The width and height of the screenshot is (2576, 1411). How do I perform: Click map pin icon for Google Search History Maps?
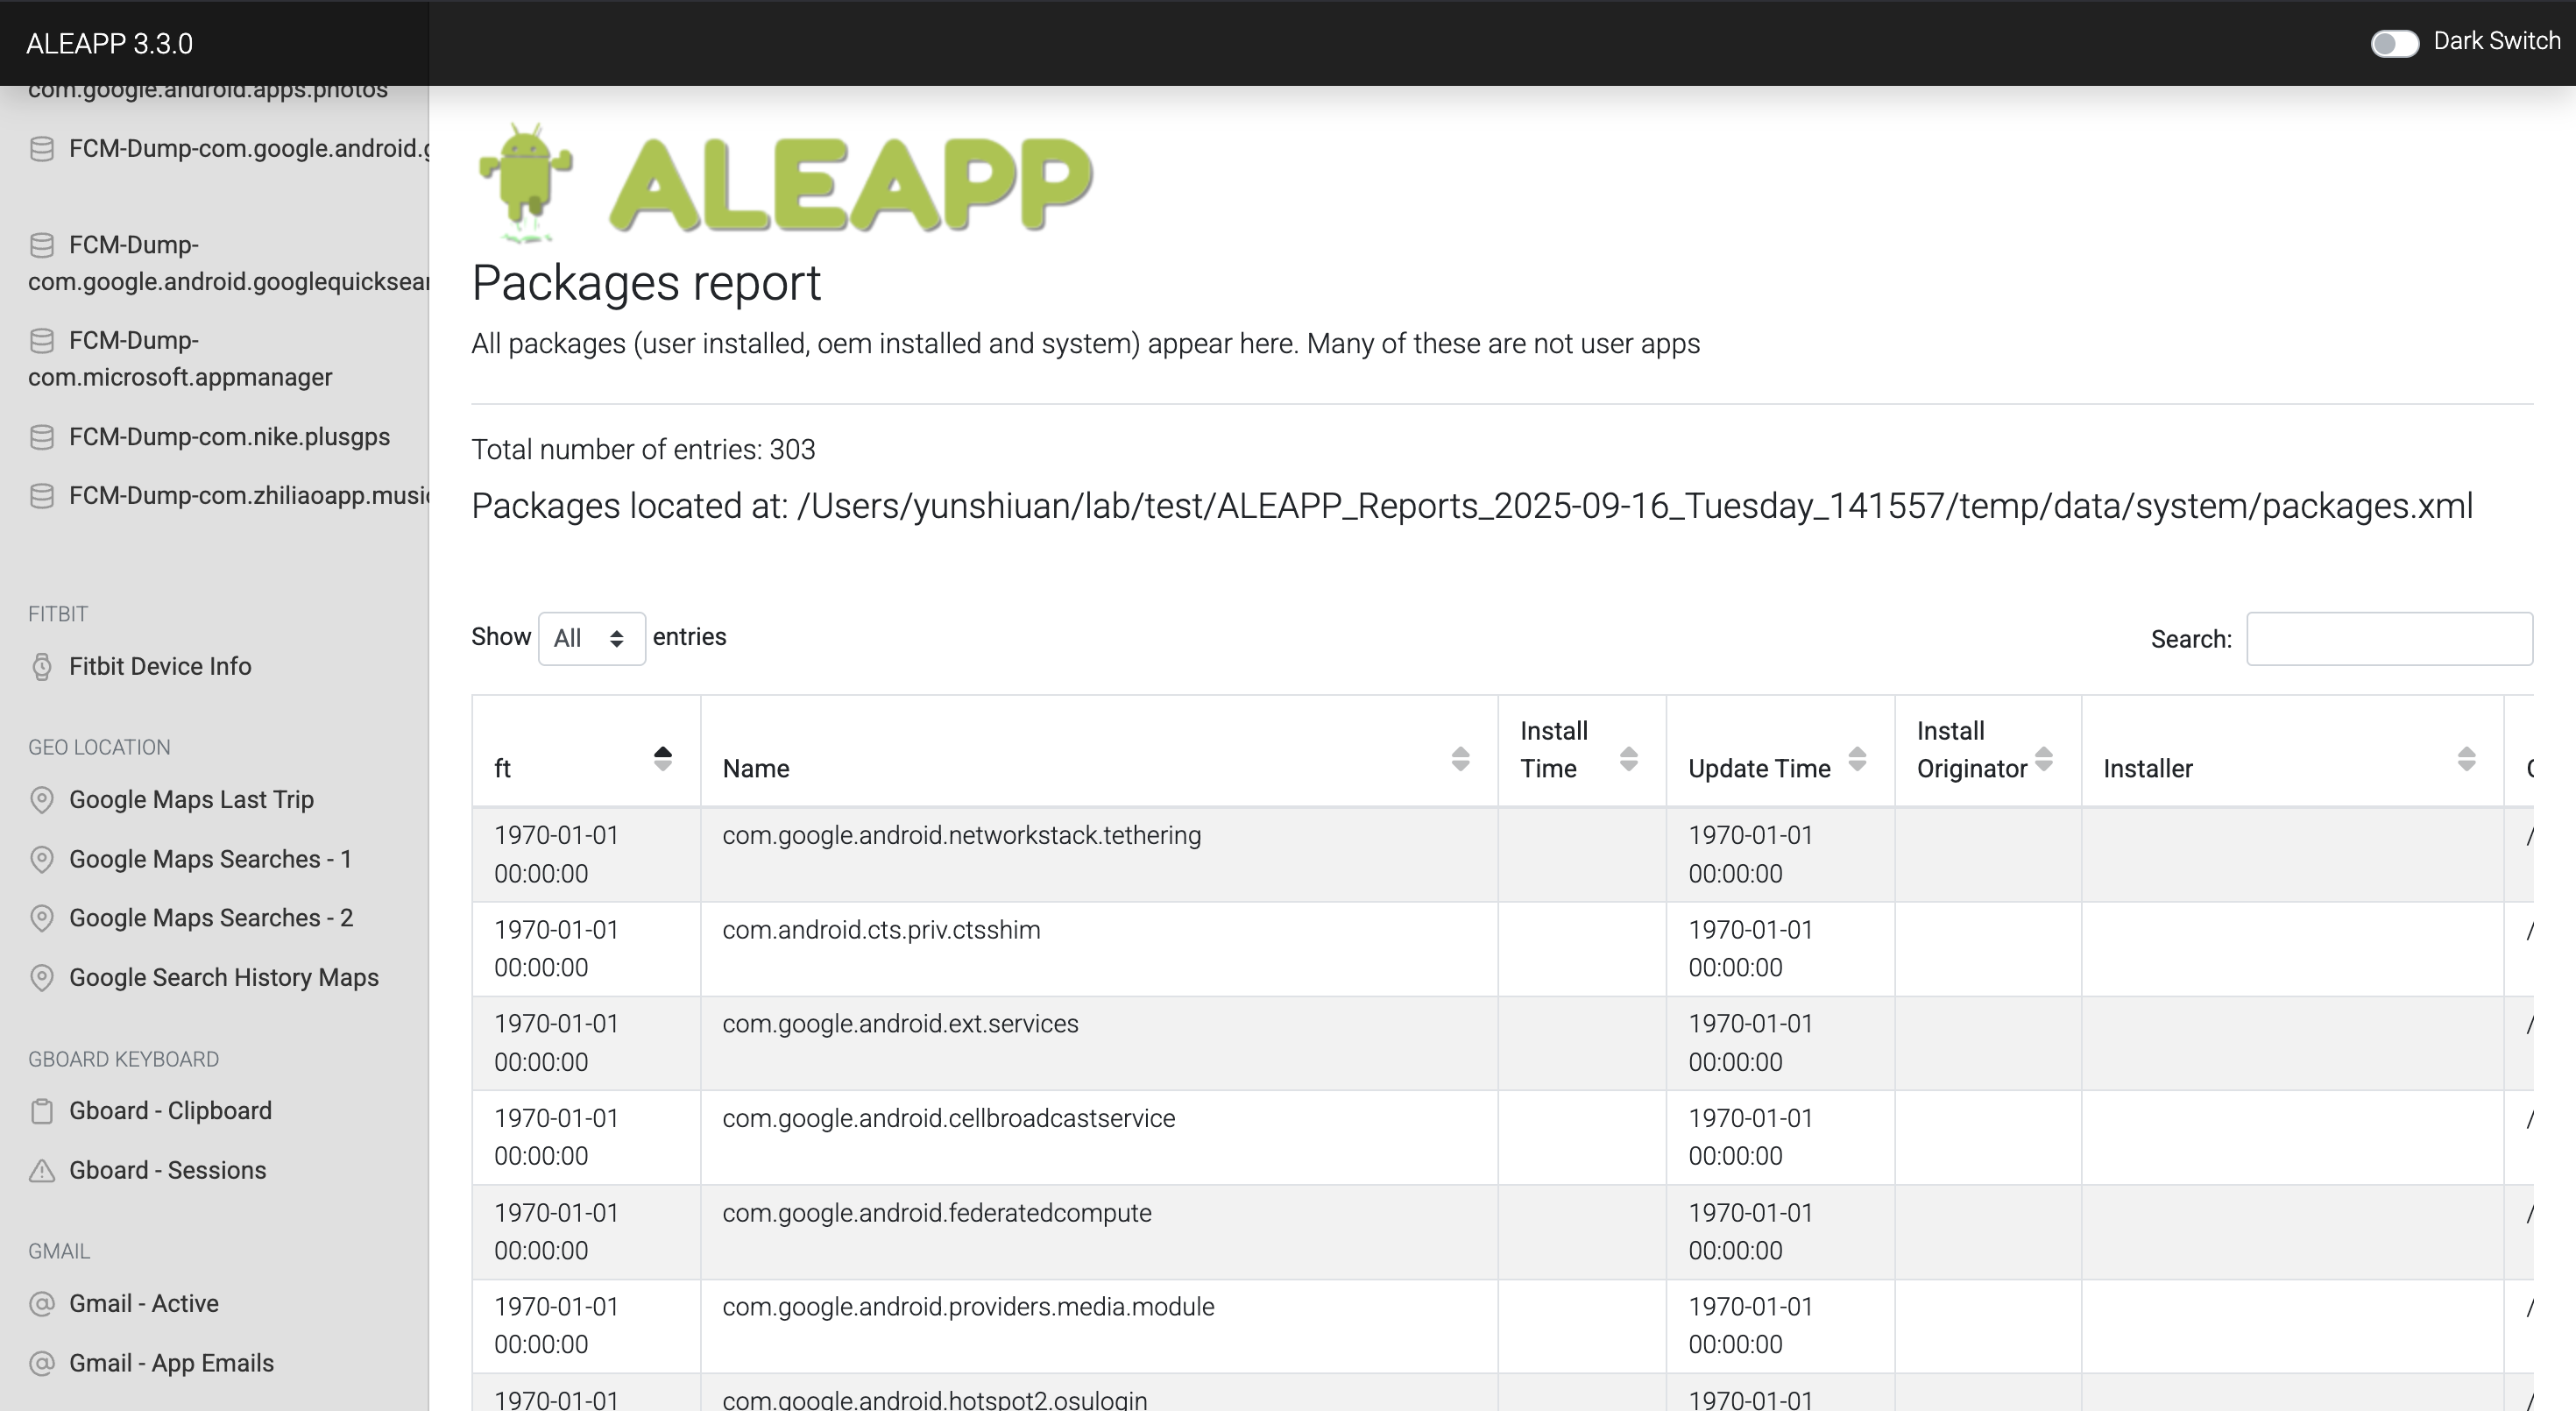click(42, 977)
